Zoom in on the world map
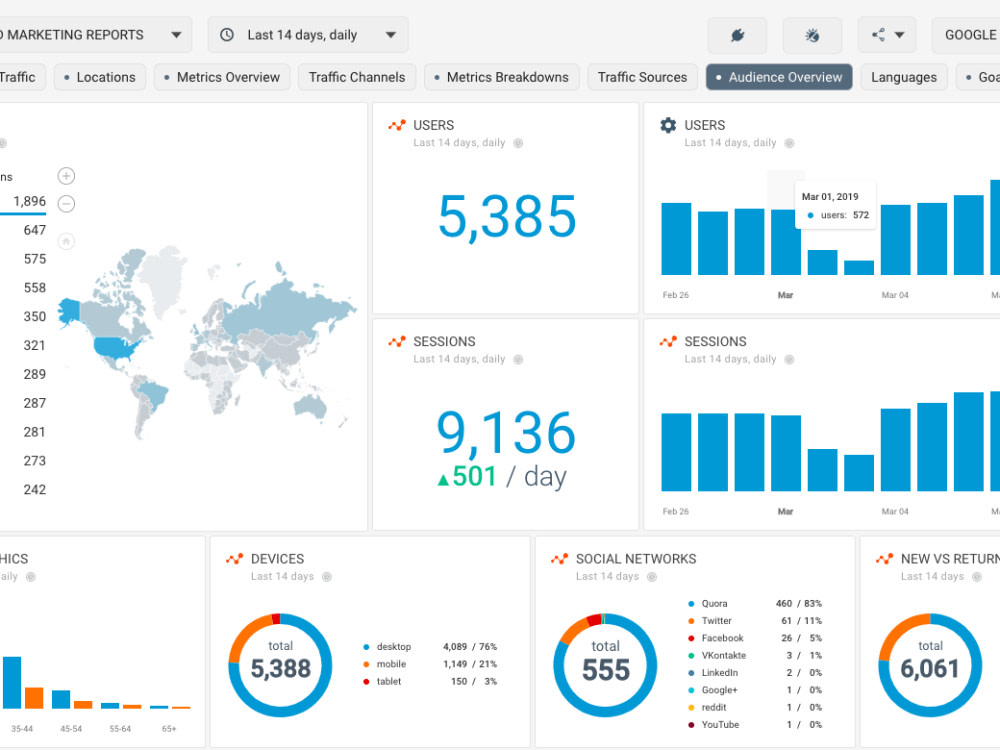The width and height of the screenshot is (1000, 750). tap(66, 175)
